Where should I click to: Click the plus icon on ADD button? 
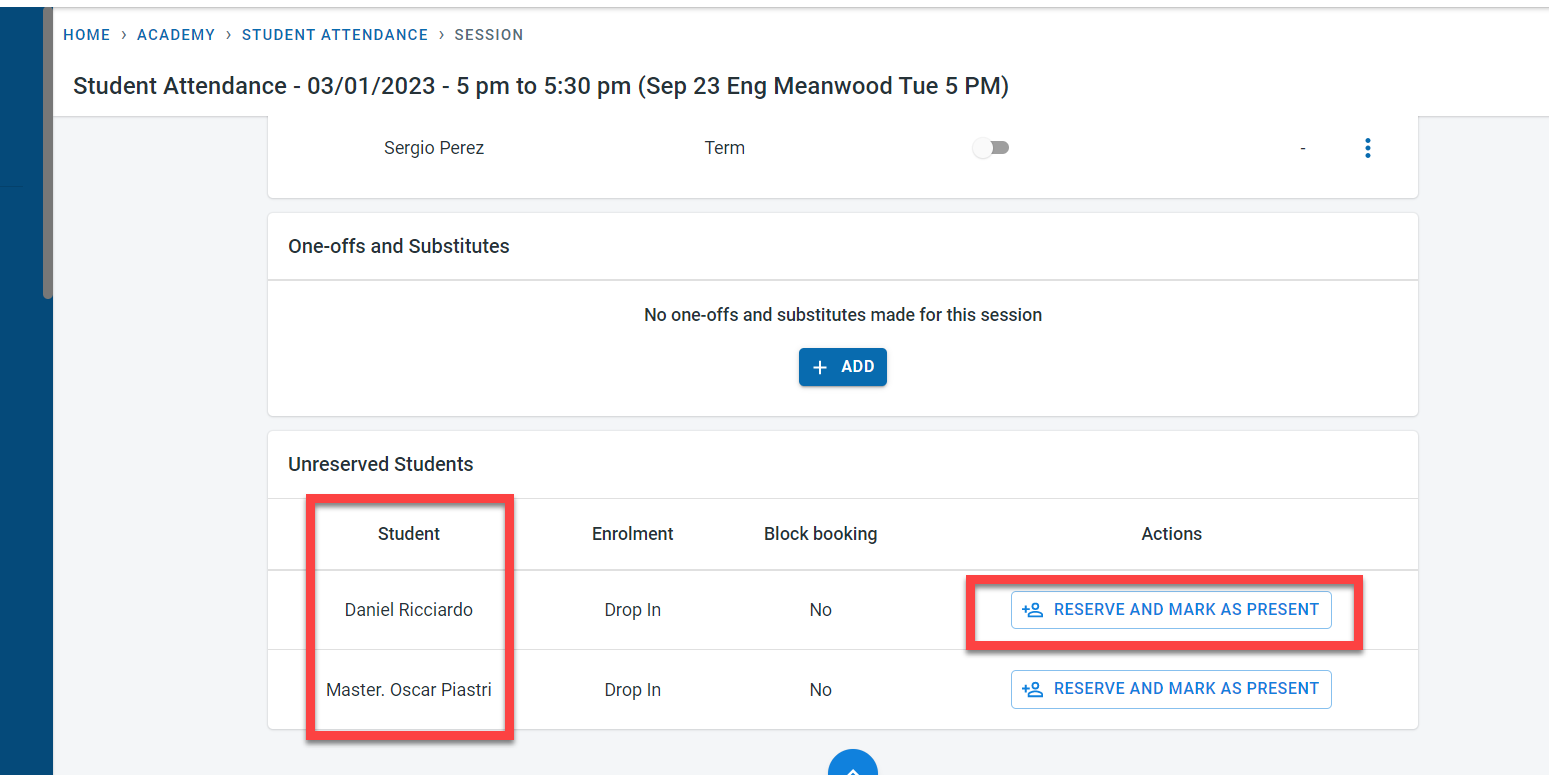820,367
